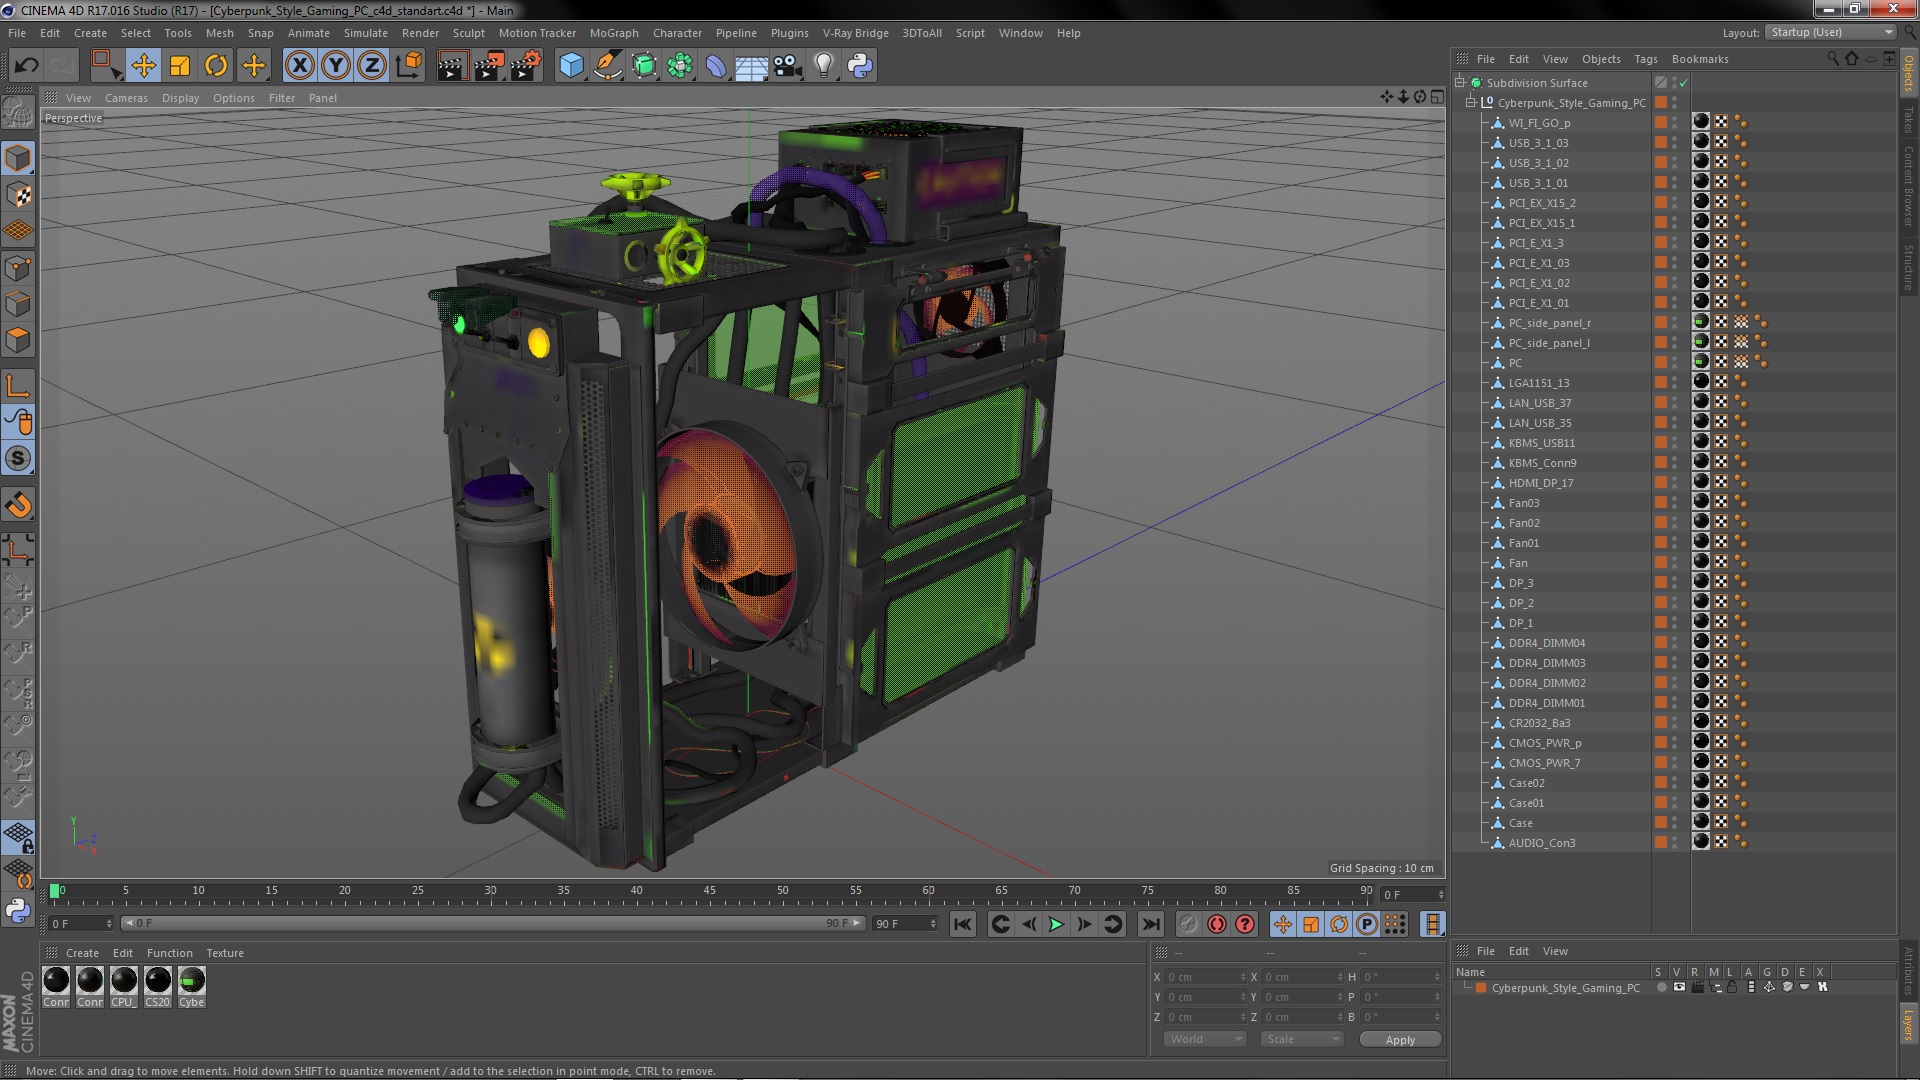Open the MoGraph menu

[614, 33]
